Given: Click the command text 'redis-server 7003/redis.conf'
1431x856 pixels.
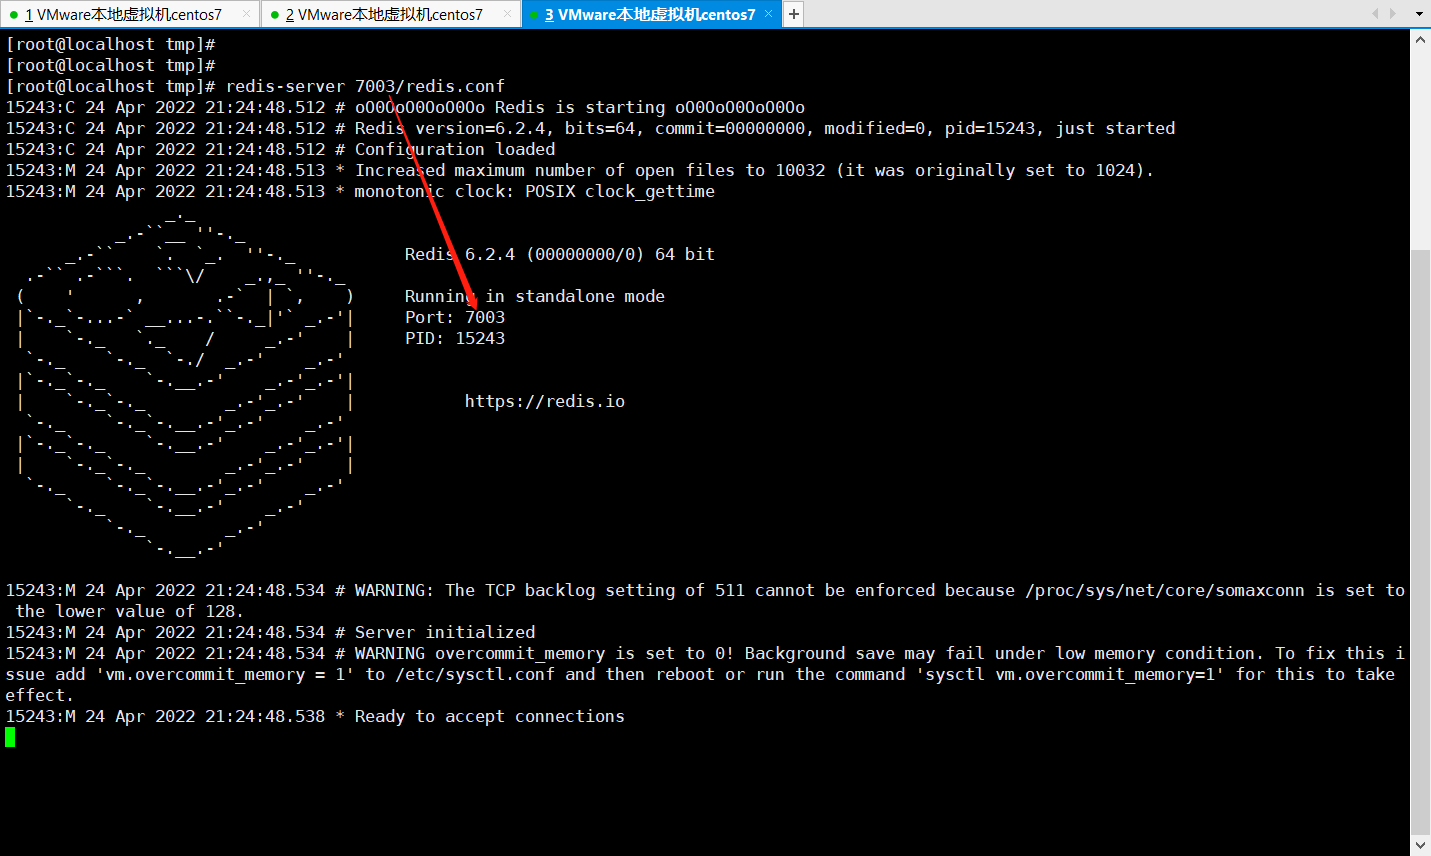Looking at the screenshot, I should 365,86.
